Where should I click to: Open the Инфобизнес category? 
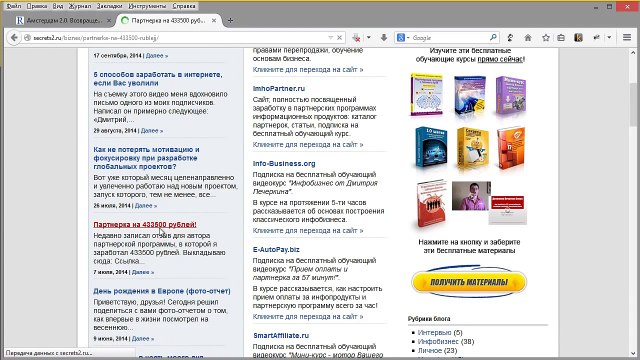(438, 342)
